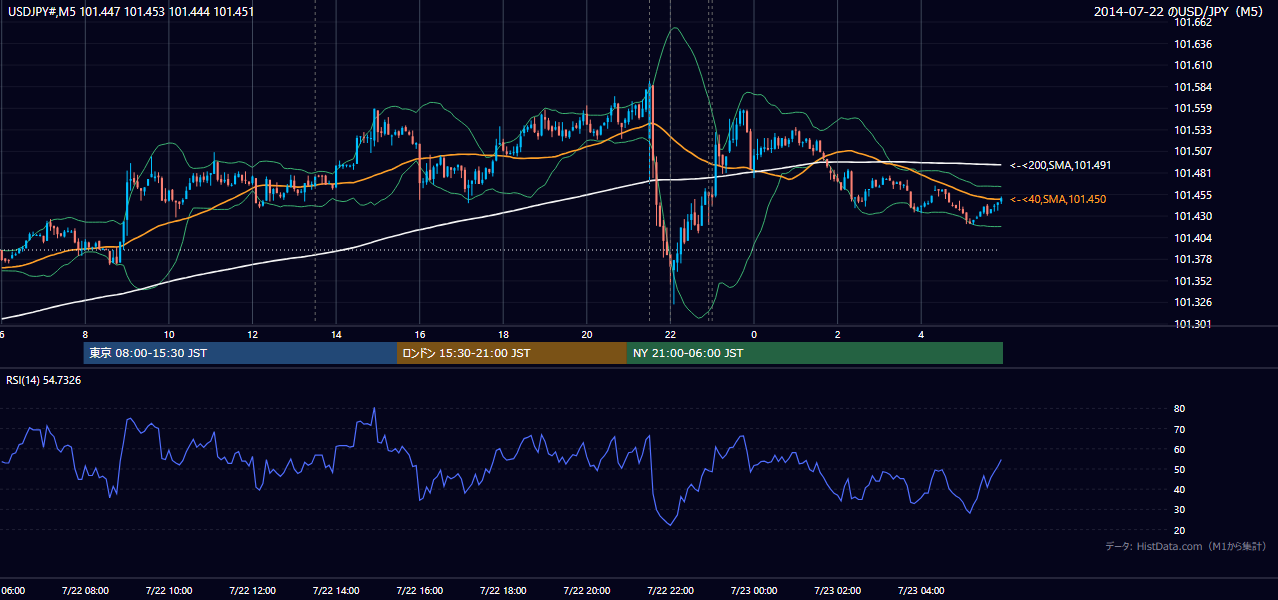Click hour label 14 under the price chart
Image resolution: width=1278 pixels, height=600 pixels.
(336, 335)
